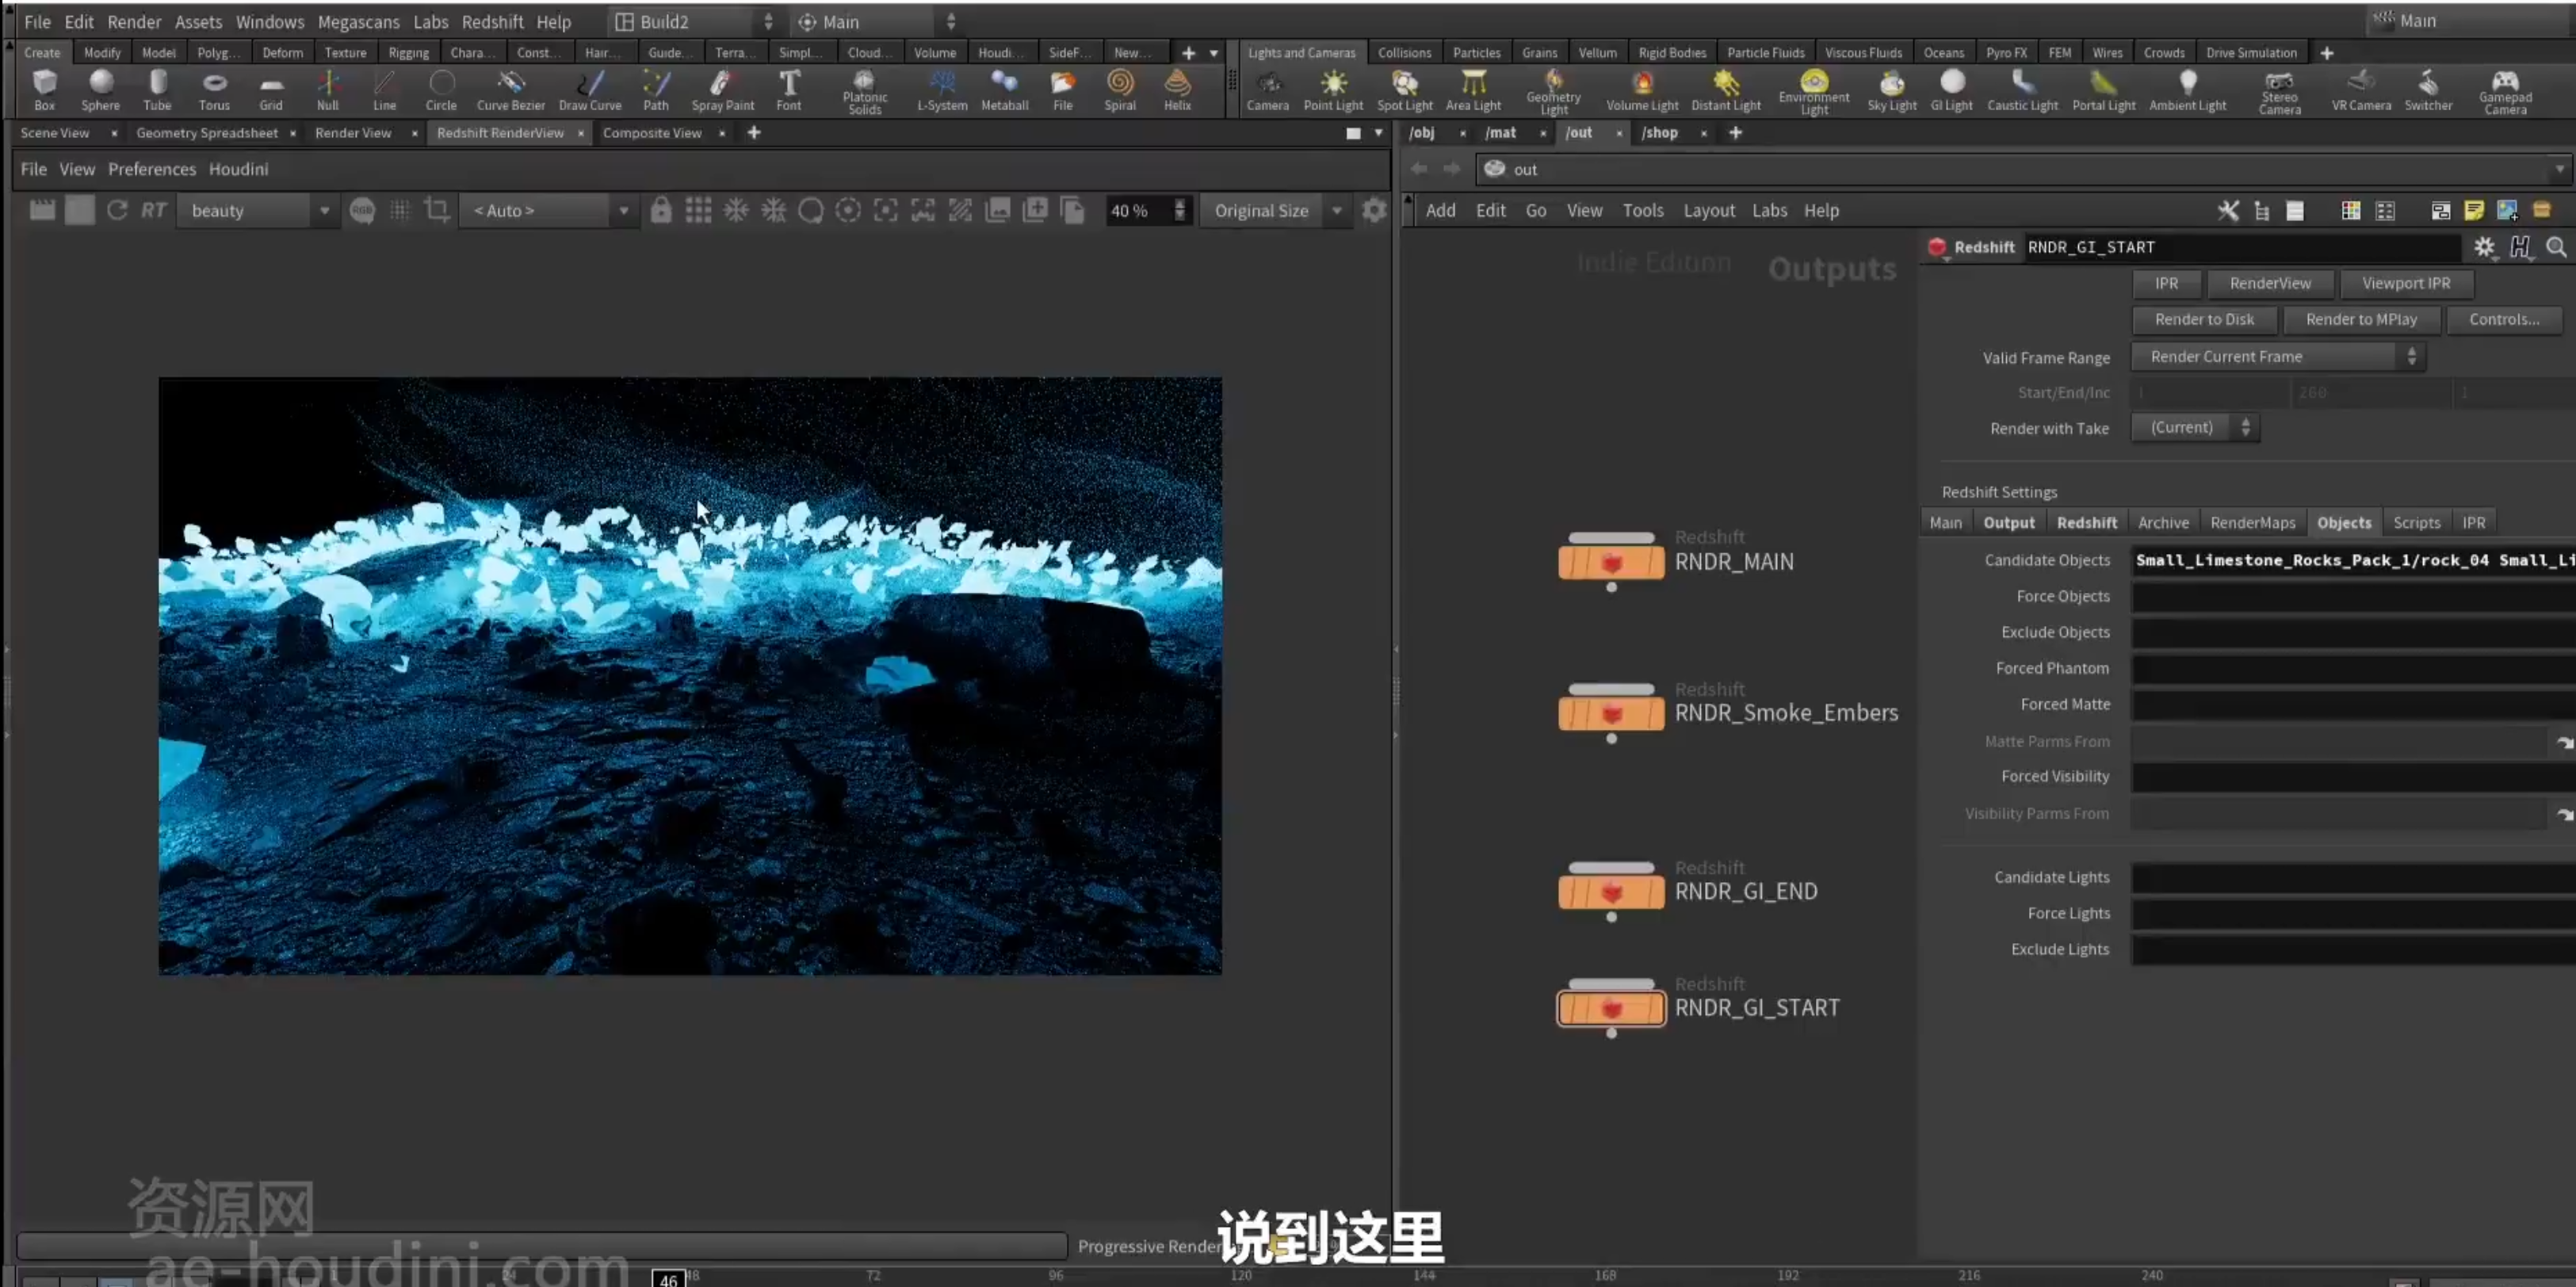Click the Progressive Render progress bar
The height and width of the screenshot is (1287, 2576).
tap(542, 1245)
